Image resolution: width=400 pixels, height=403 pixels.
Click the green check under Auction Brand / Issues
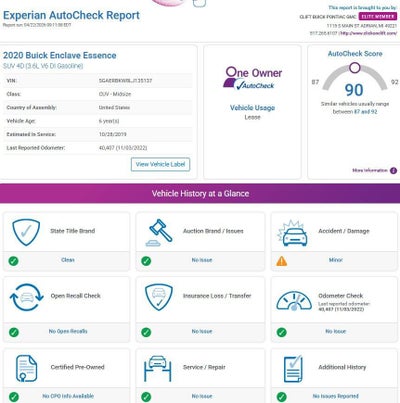[x=146, y=261]
